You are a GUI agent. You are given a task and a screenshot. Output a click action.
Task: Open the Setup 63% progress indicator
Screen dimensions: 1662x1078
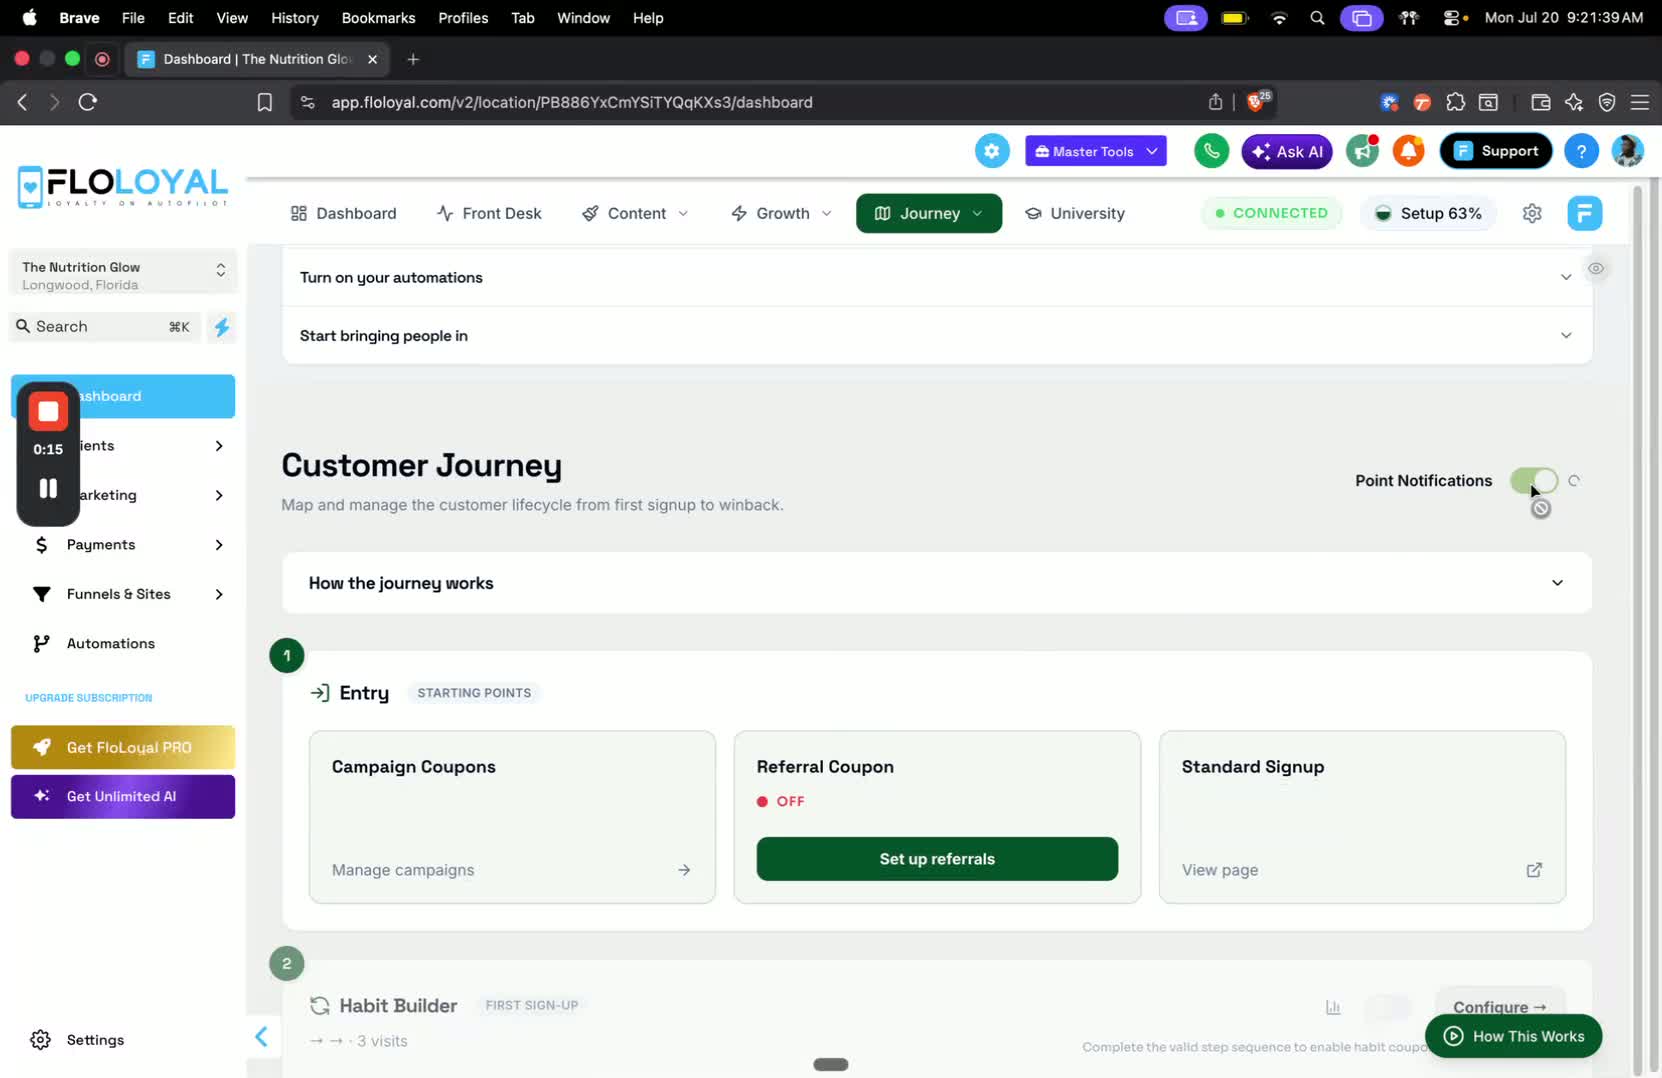coord(1428,213)
